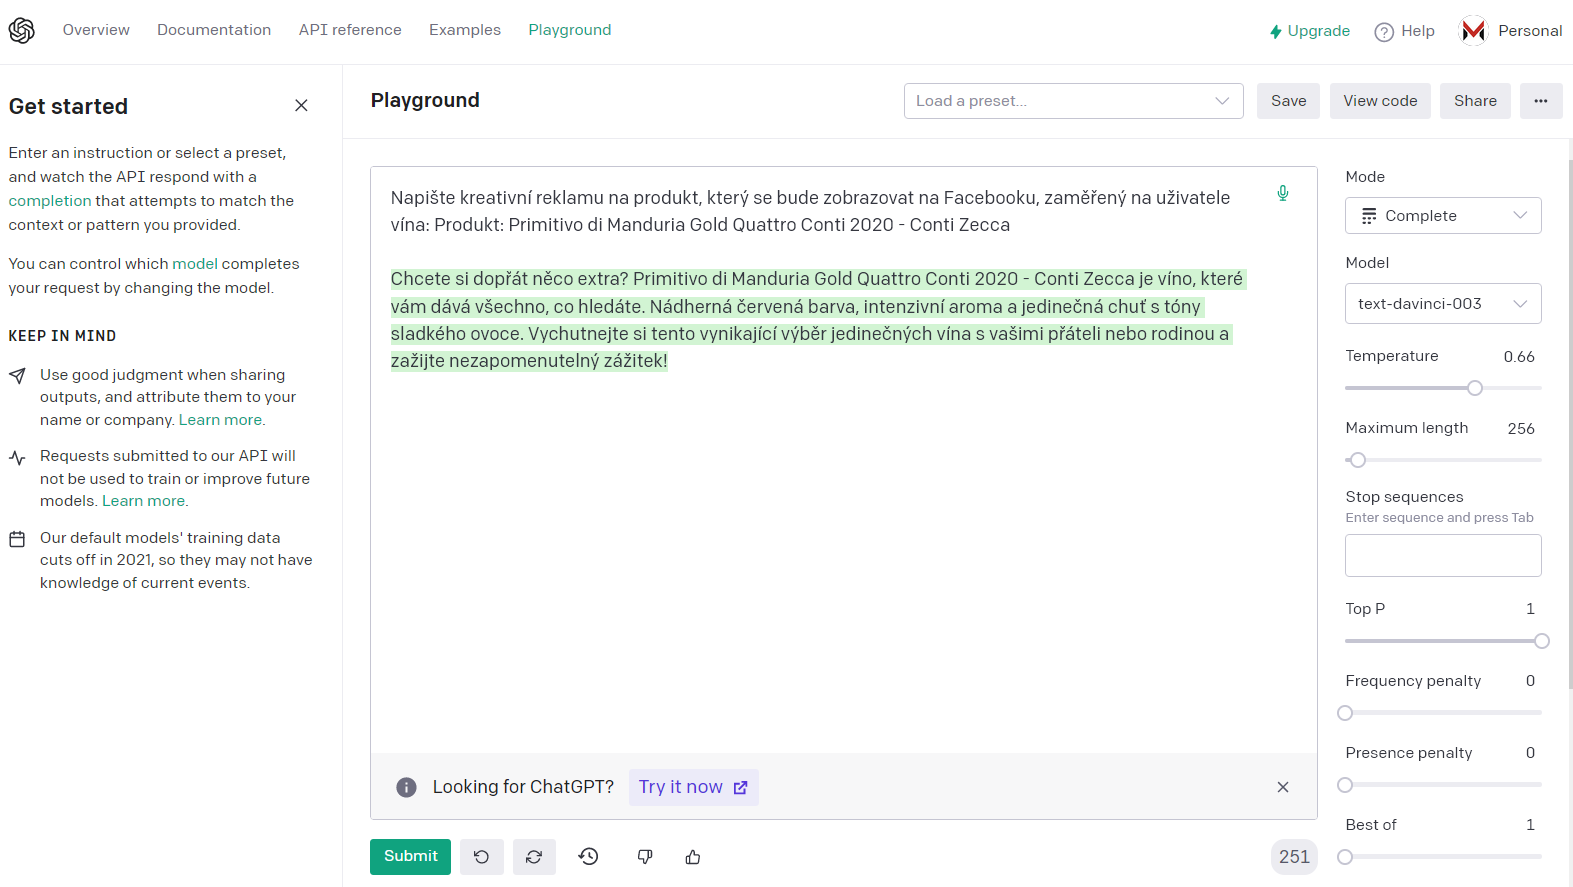
Task: Click the View code button
Action: point(1380,101)
